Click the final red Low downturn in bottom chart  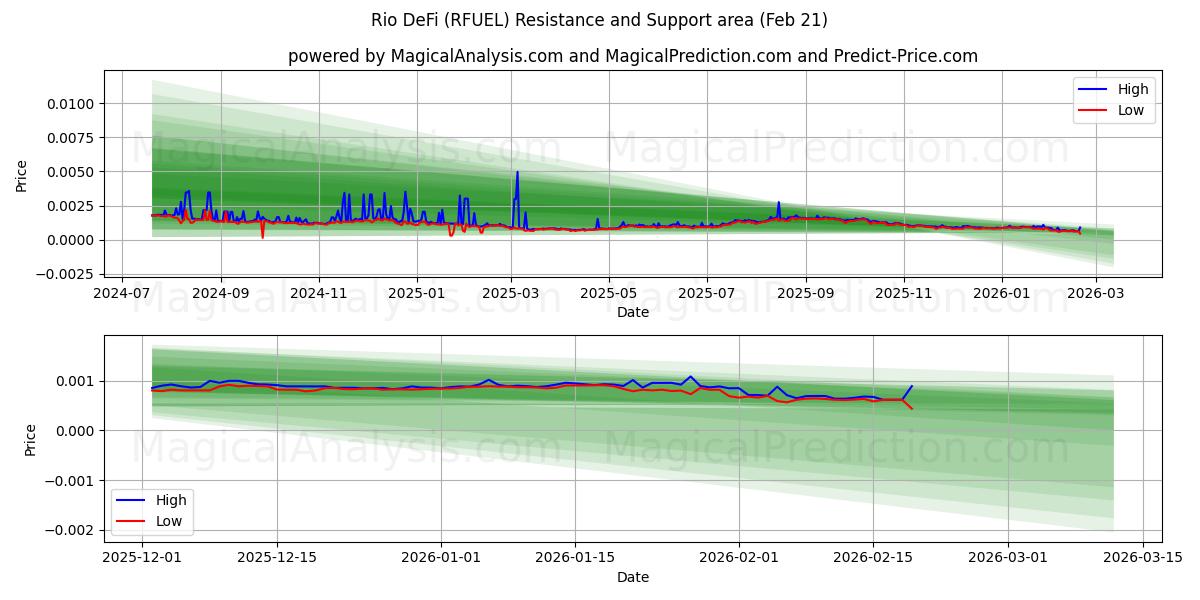pyautogui.click(x=907, y=404)
